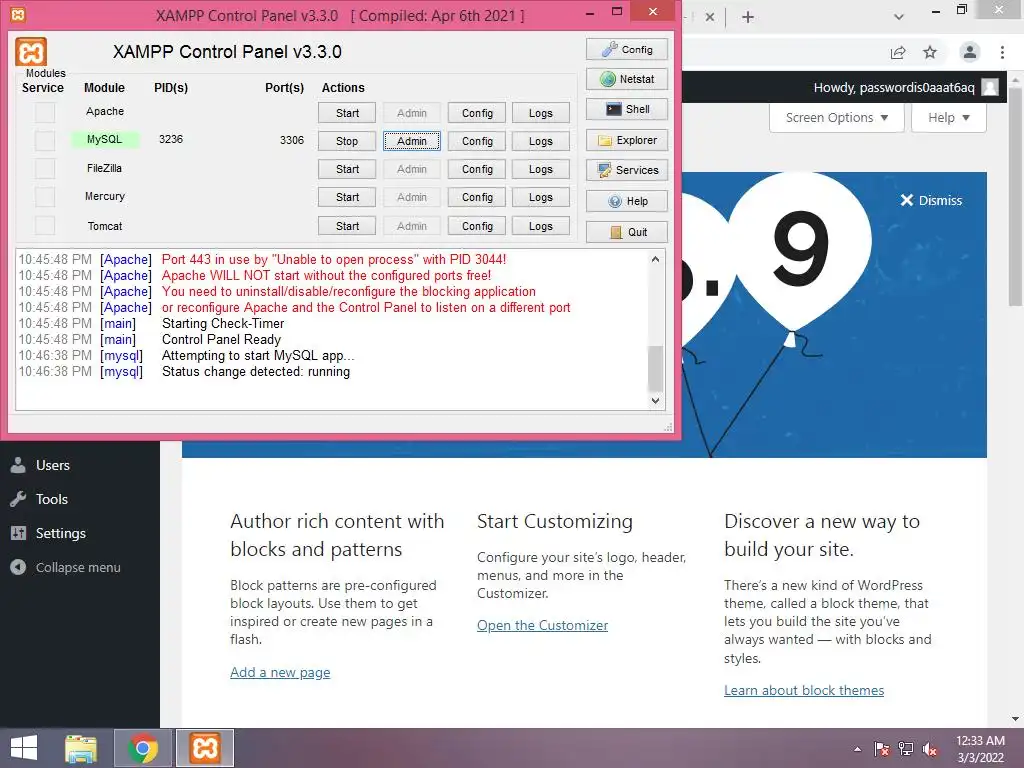Quit the XAMPP Control Panel

click(x=627, y=232)
